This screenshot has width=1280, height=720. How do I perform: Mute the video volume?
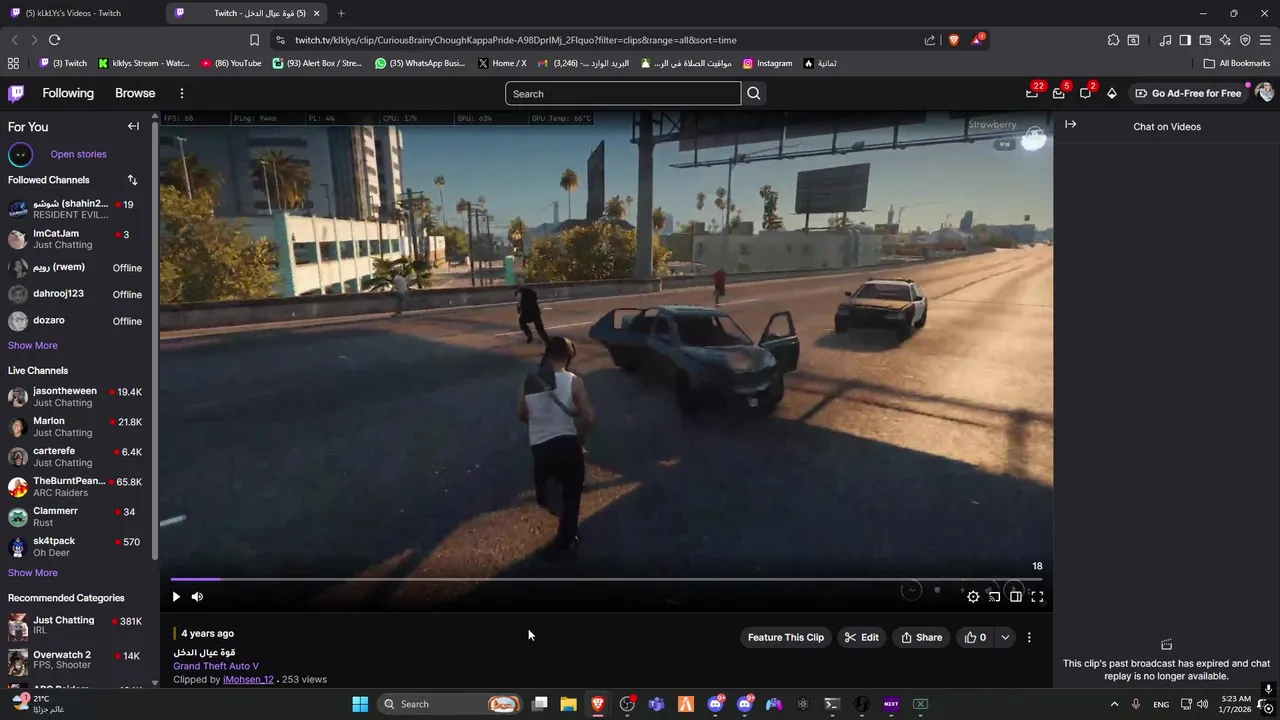point(197,597)
